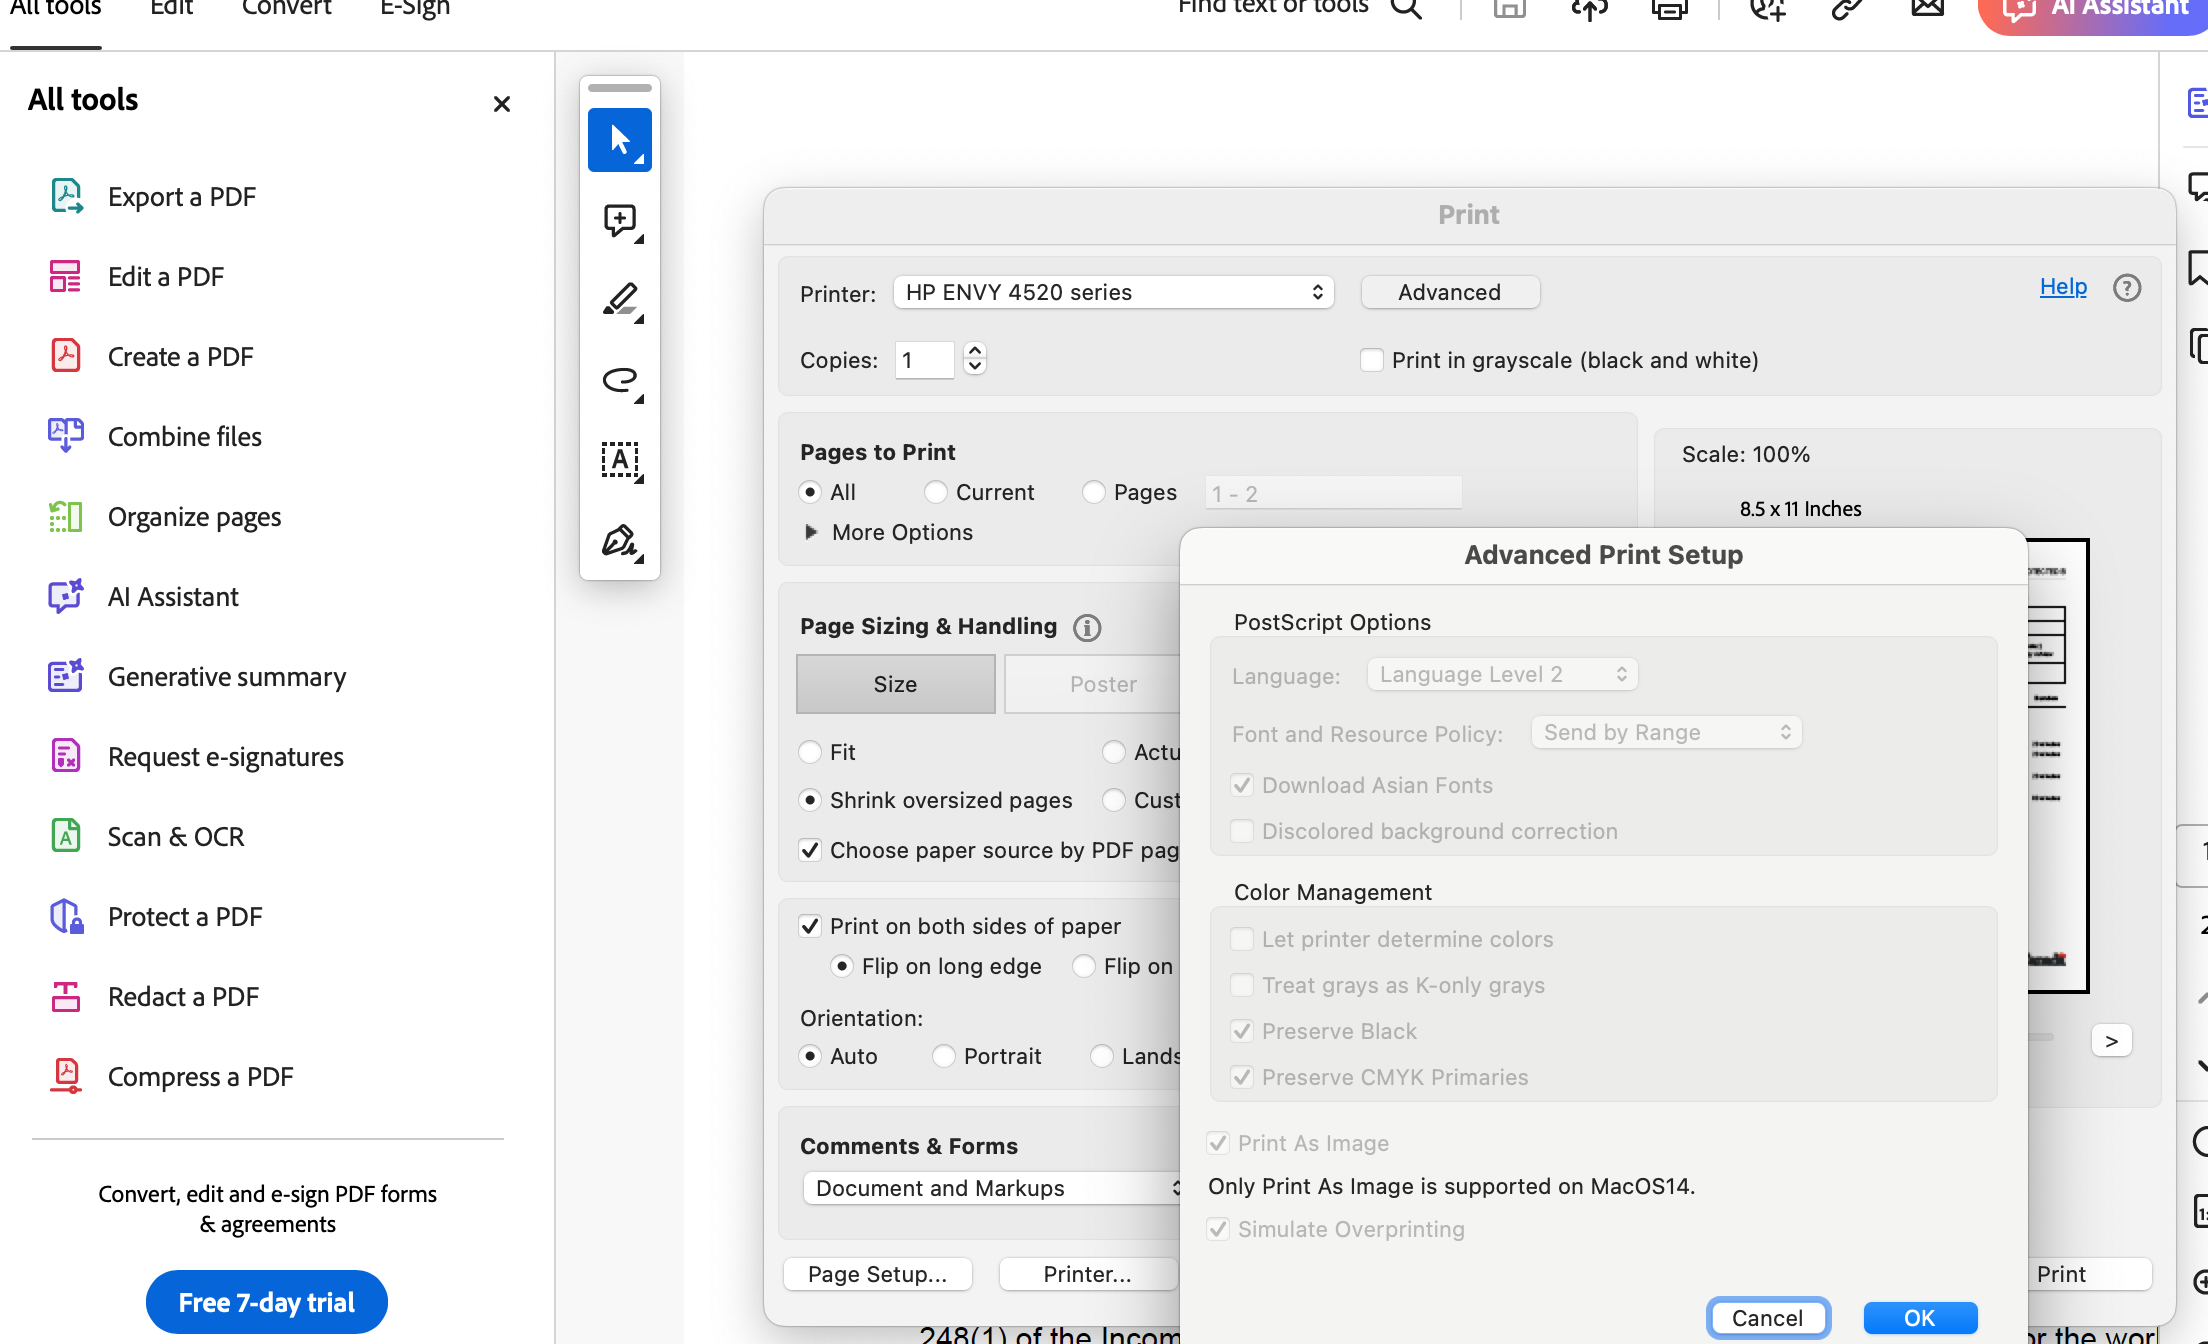Click the printer icon in top toolbar
The width and height of the screenshot is (2208, 1344).
point(1668,10)
